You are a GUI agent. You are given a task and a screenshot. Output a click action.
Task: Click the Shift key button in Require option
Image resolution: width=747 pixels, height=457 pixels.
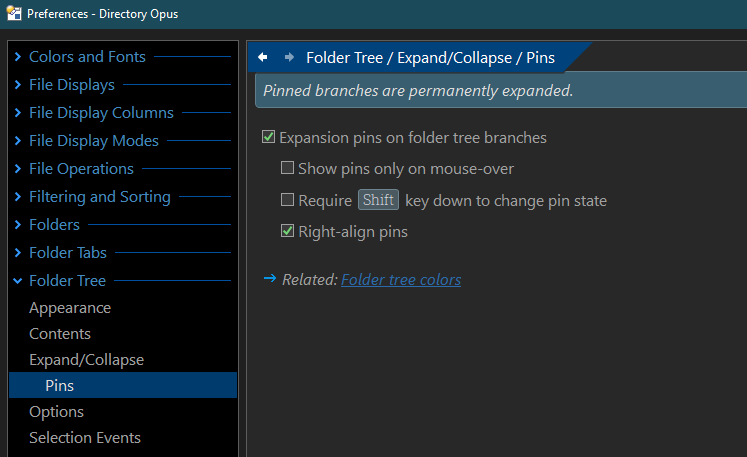[378, 200]
